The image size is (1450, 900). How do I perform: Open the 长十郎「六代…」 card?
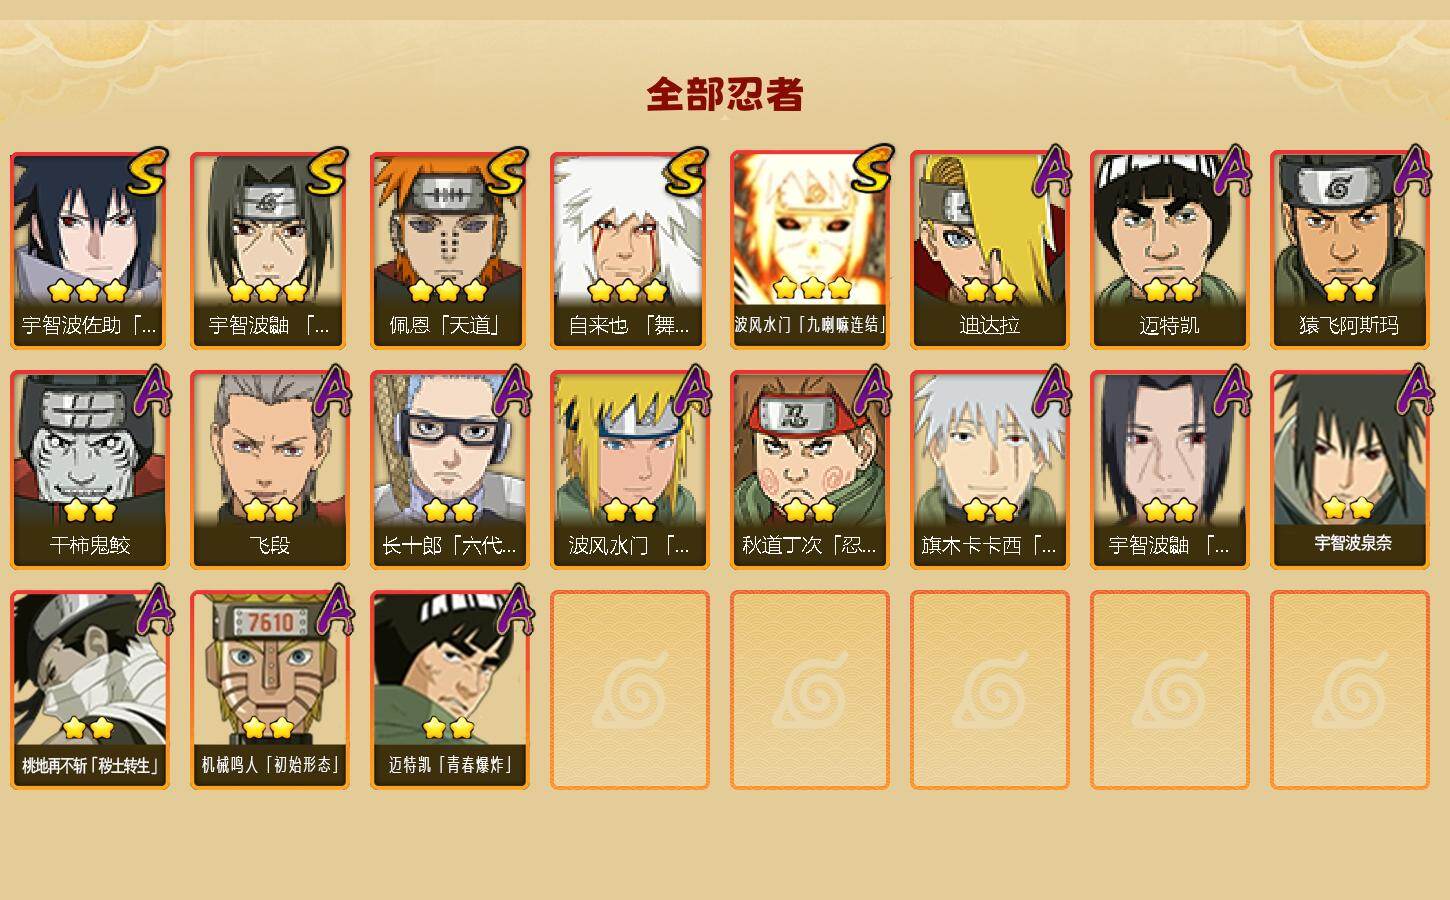tap(450, 470)
